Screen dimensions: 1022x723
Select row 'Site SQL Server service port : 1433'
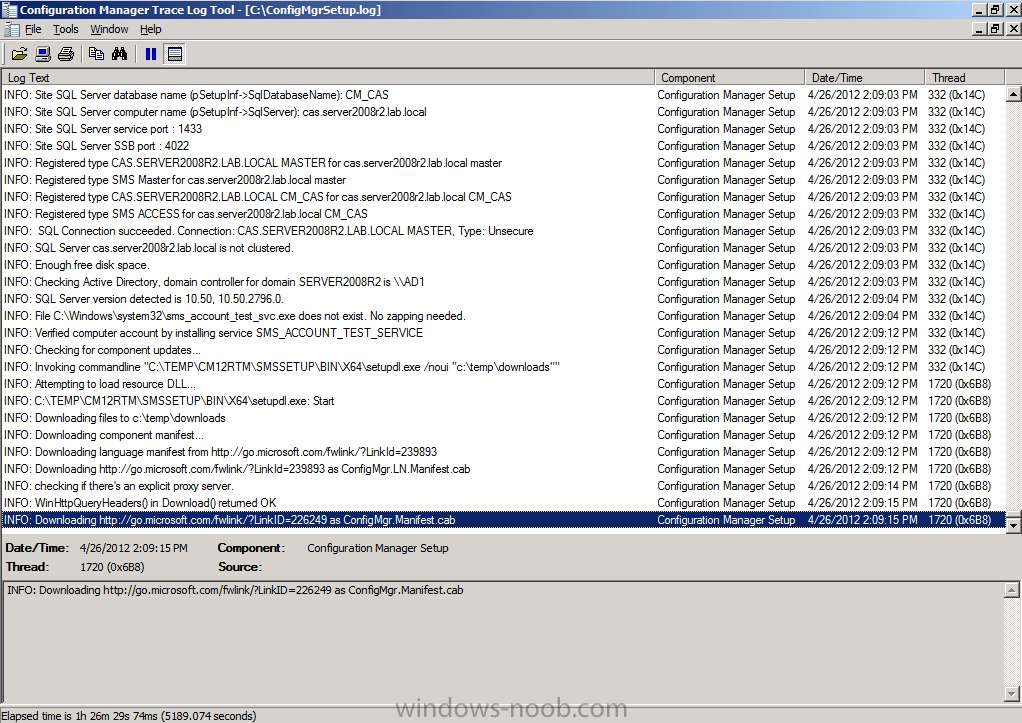[x=503, y=129]
